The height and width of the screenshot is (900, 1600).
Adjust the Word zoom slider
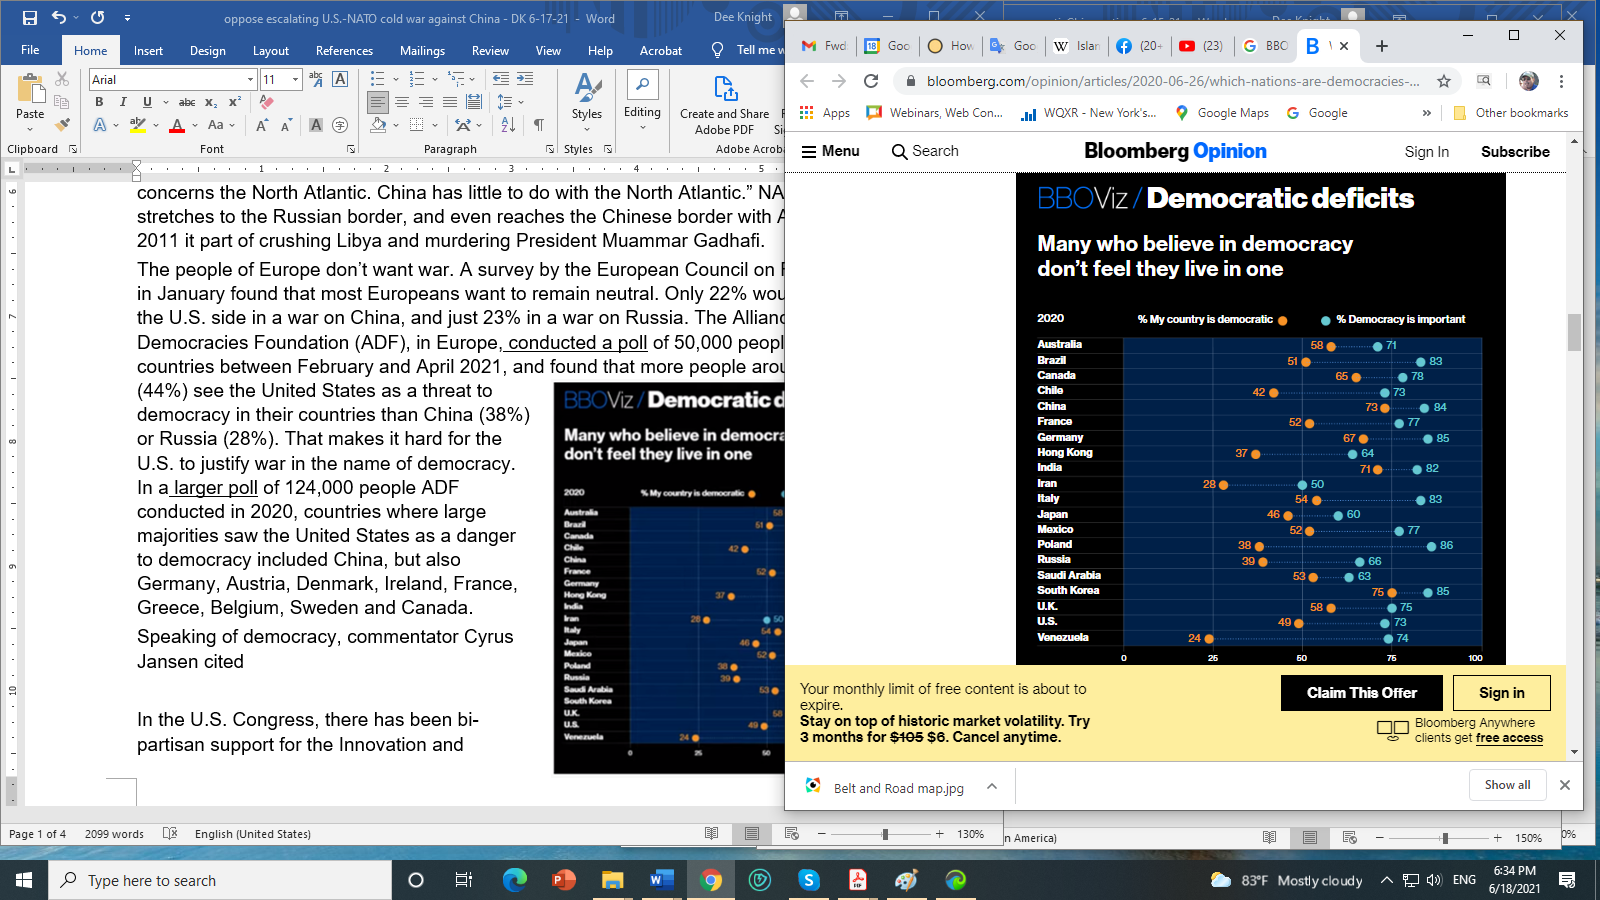[885, 834]
